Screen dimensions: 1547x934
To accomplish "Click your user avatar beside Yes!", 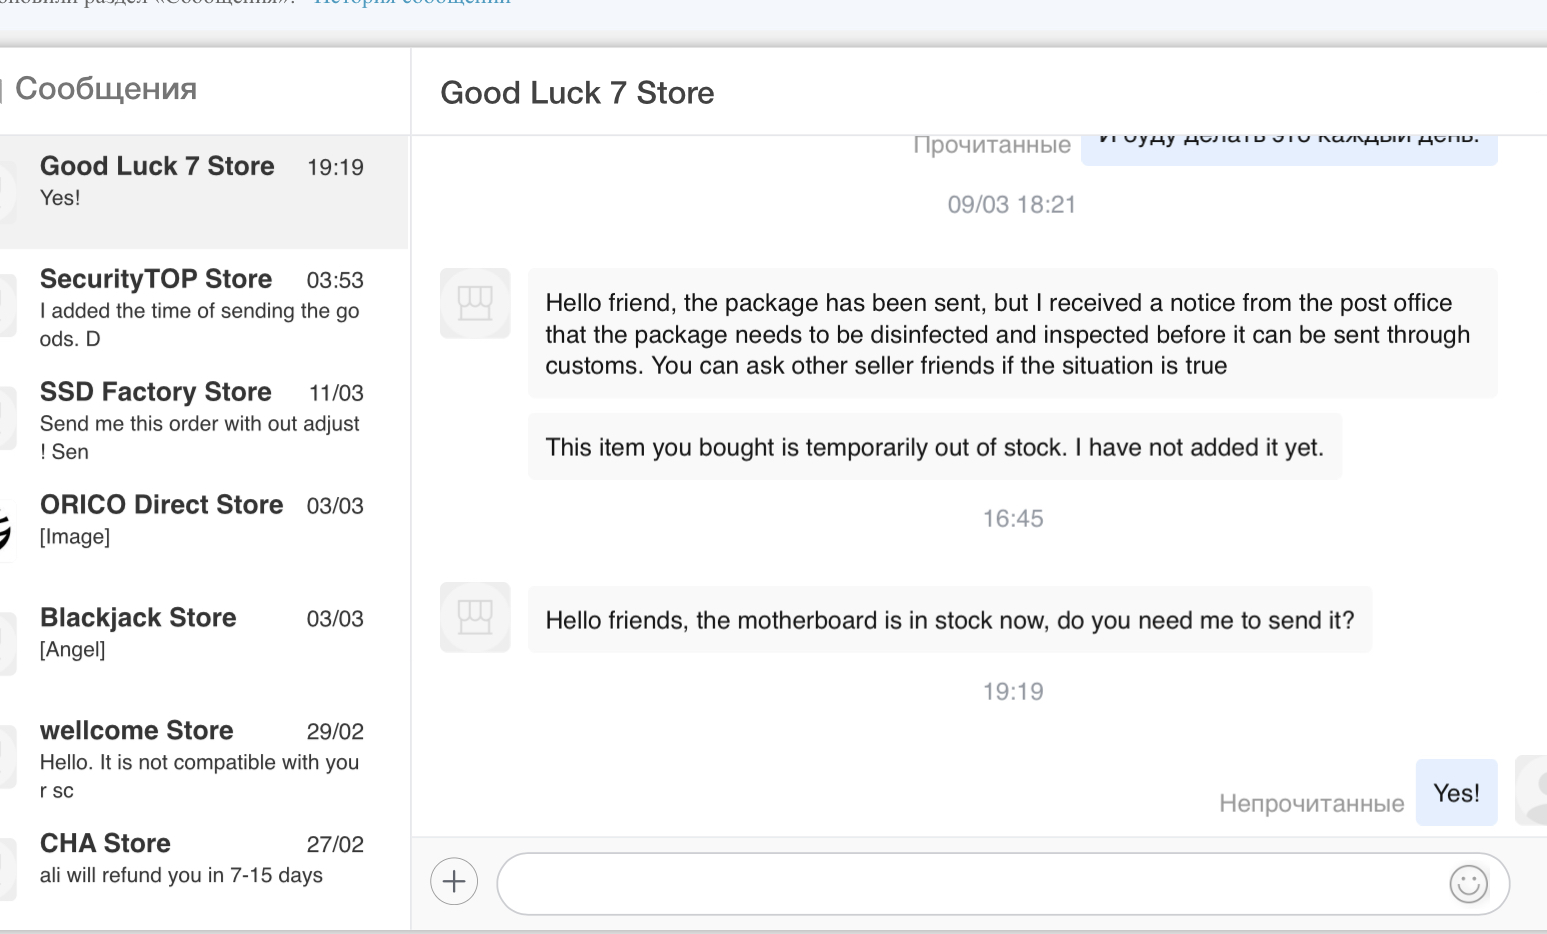I will pos(1533,791).
